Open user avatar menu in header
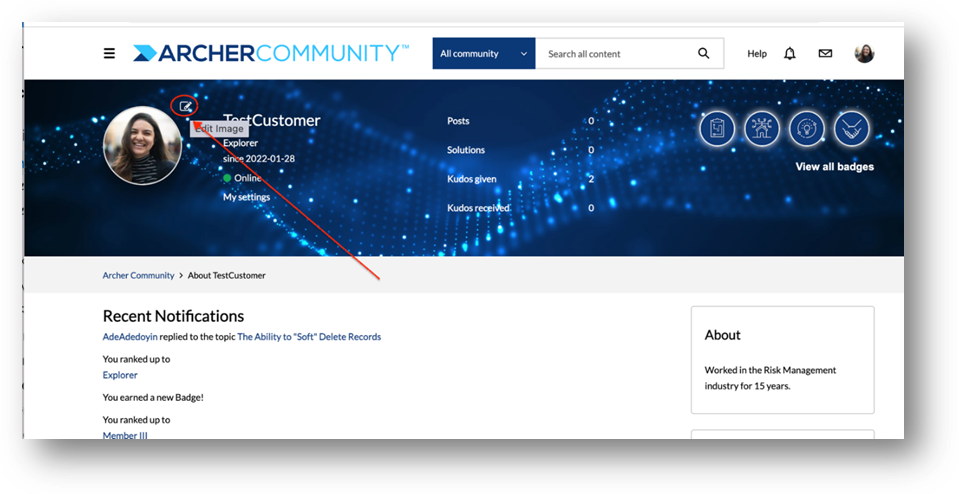 (x=864, y=54)
